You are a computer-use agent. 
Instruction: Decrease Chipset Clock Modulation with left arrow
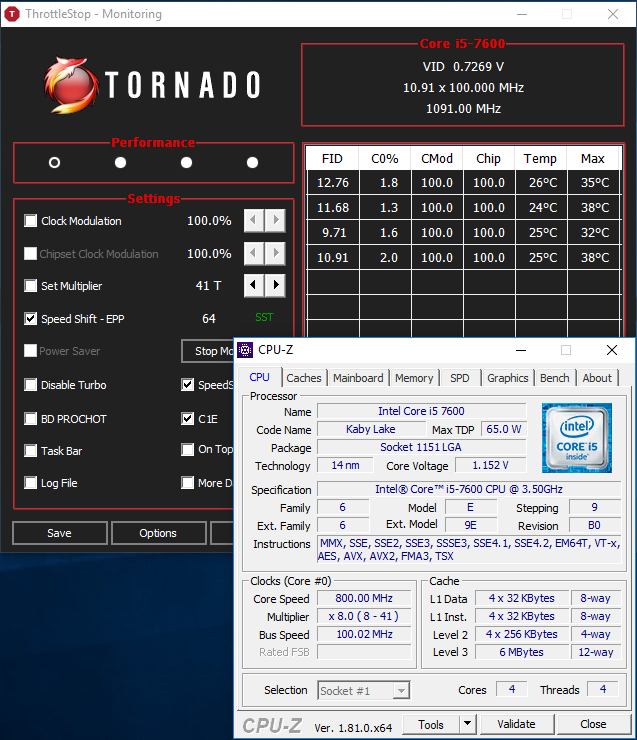tap(253, 253)
